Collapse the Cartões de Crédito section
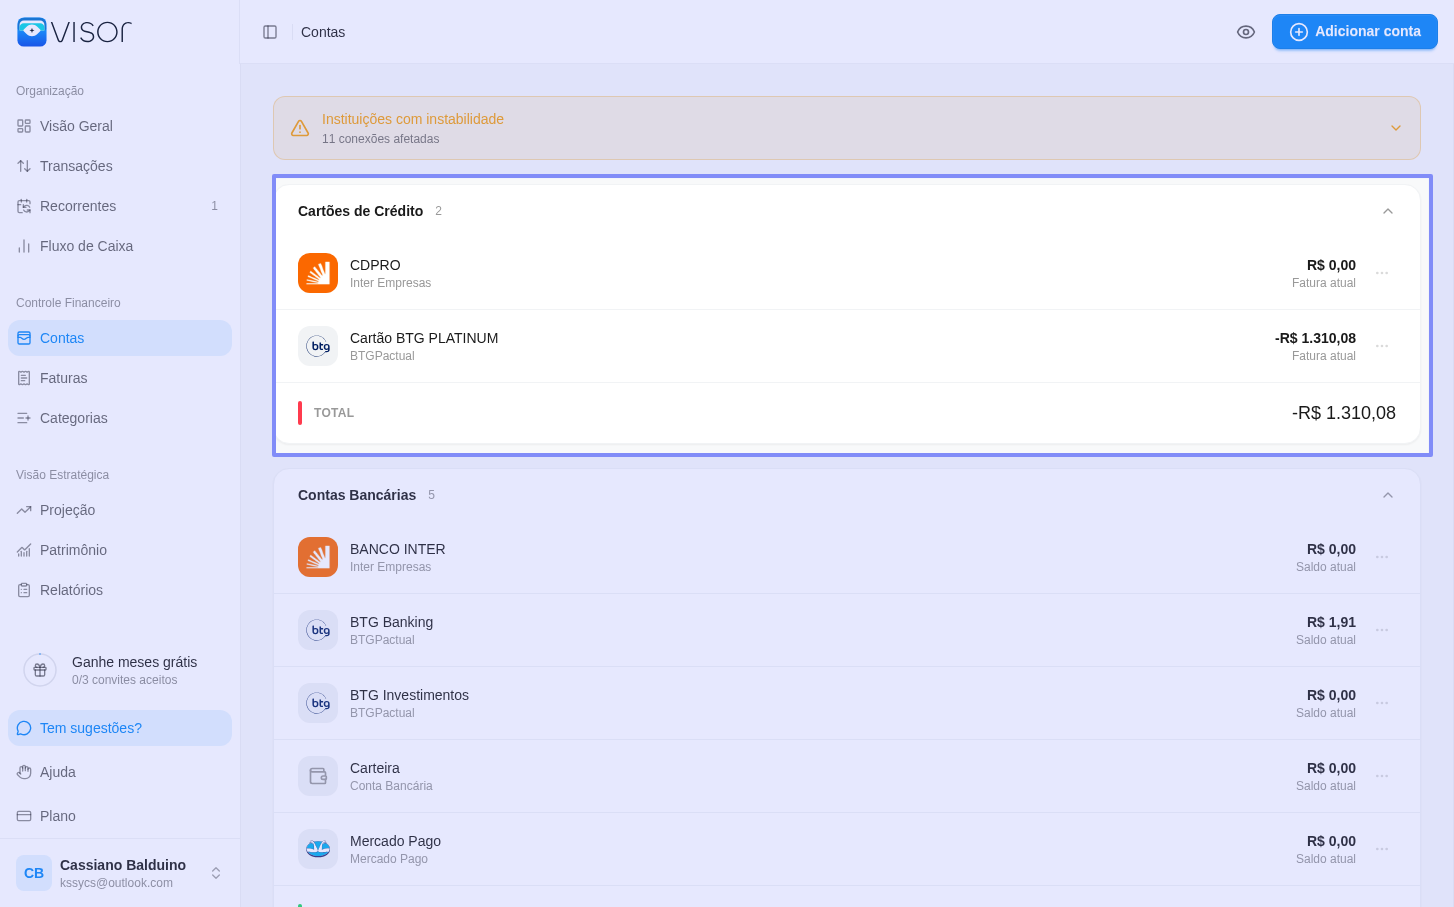This screenshot has height=907, width=1454. (x=1388, y=211)
